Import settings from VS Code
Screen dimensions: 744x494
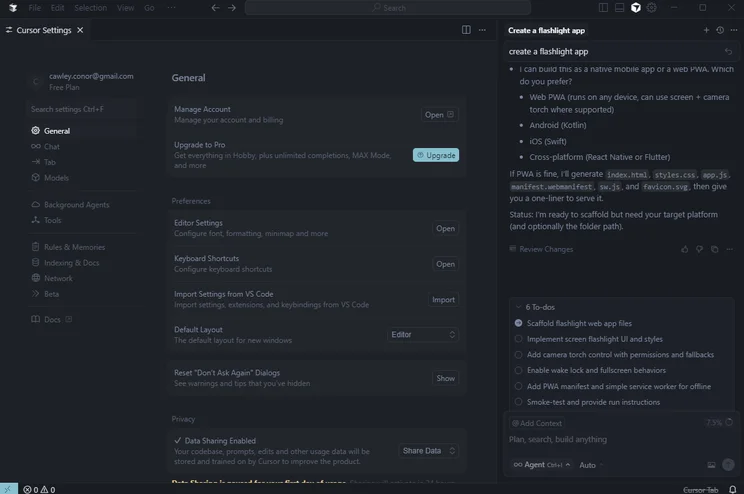(443, 299)
